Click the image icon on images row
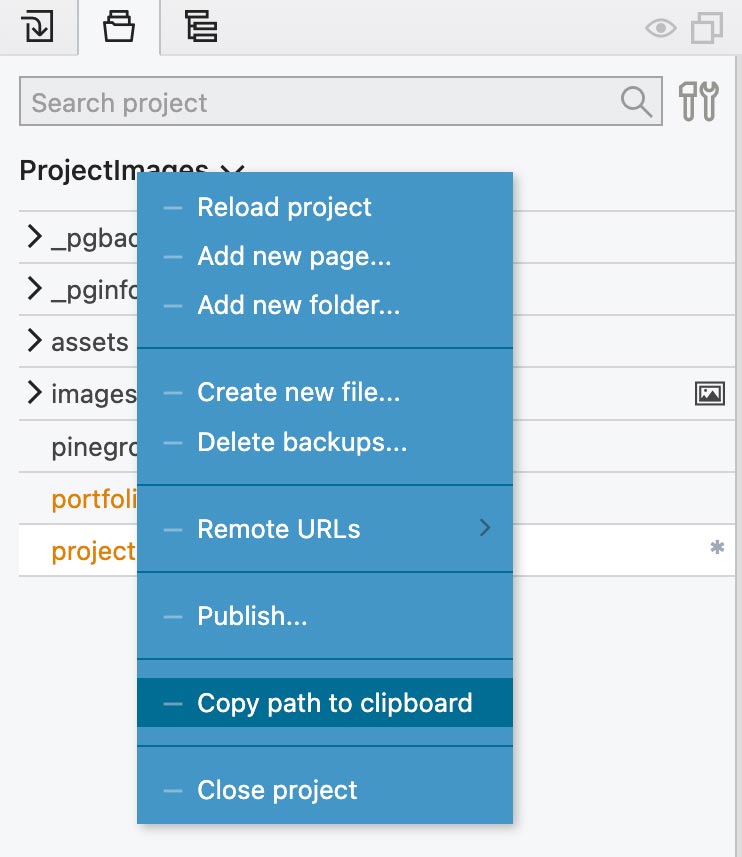 [710, 394]
